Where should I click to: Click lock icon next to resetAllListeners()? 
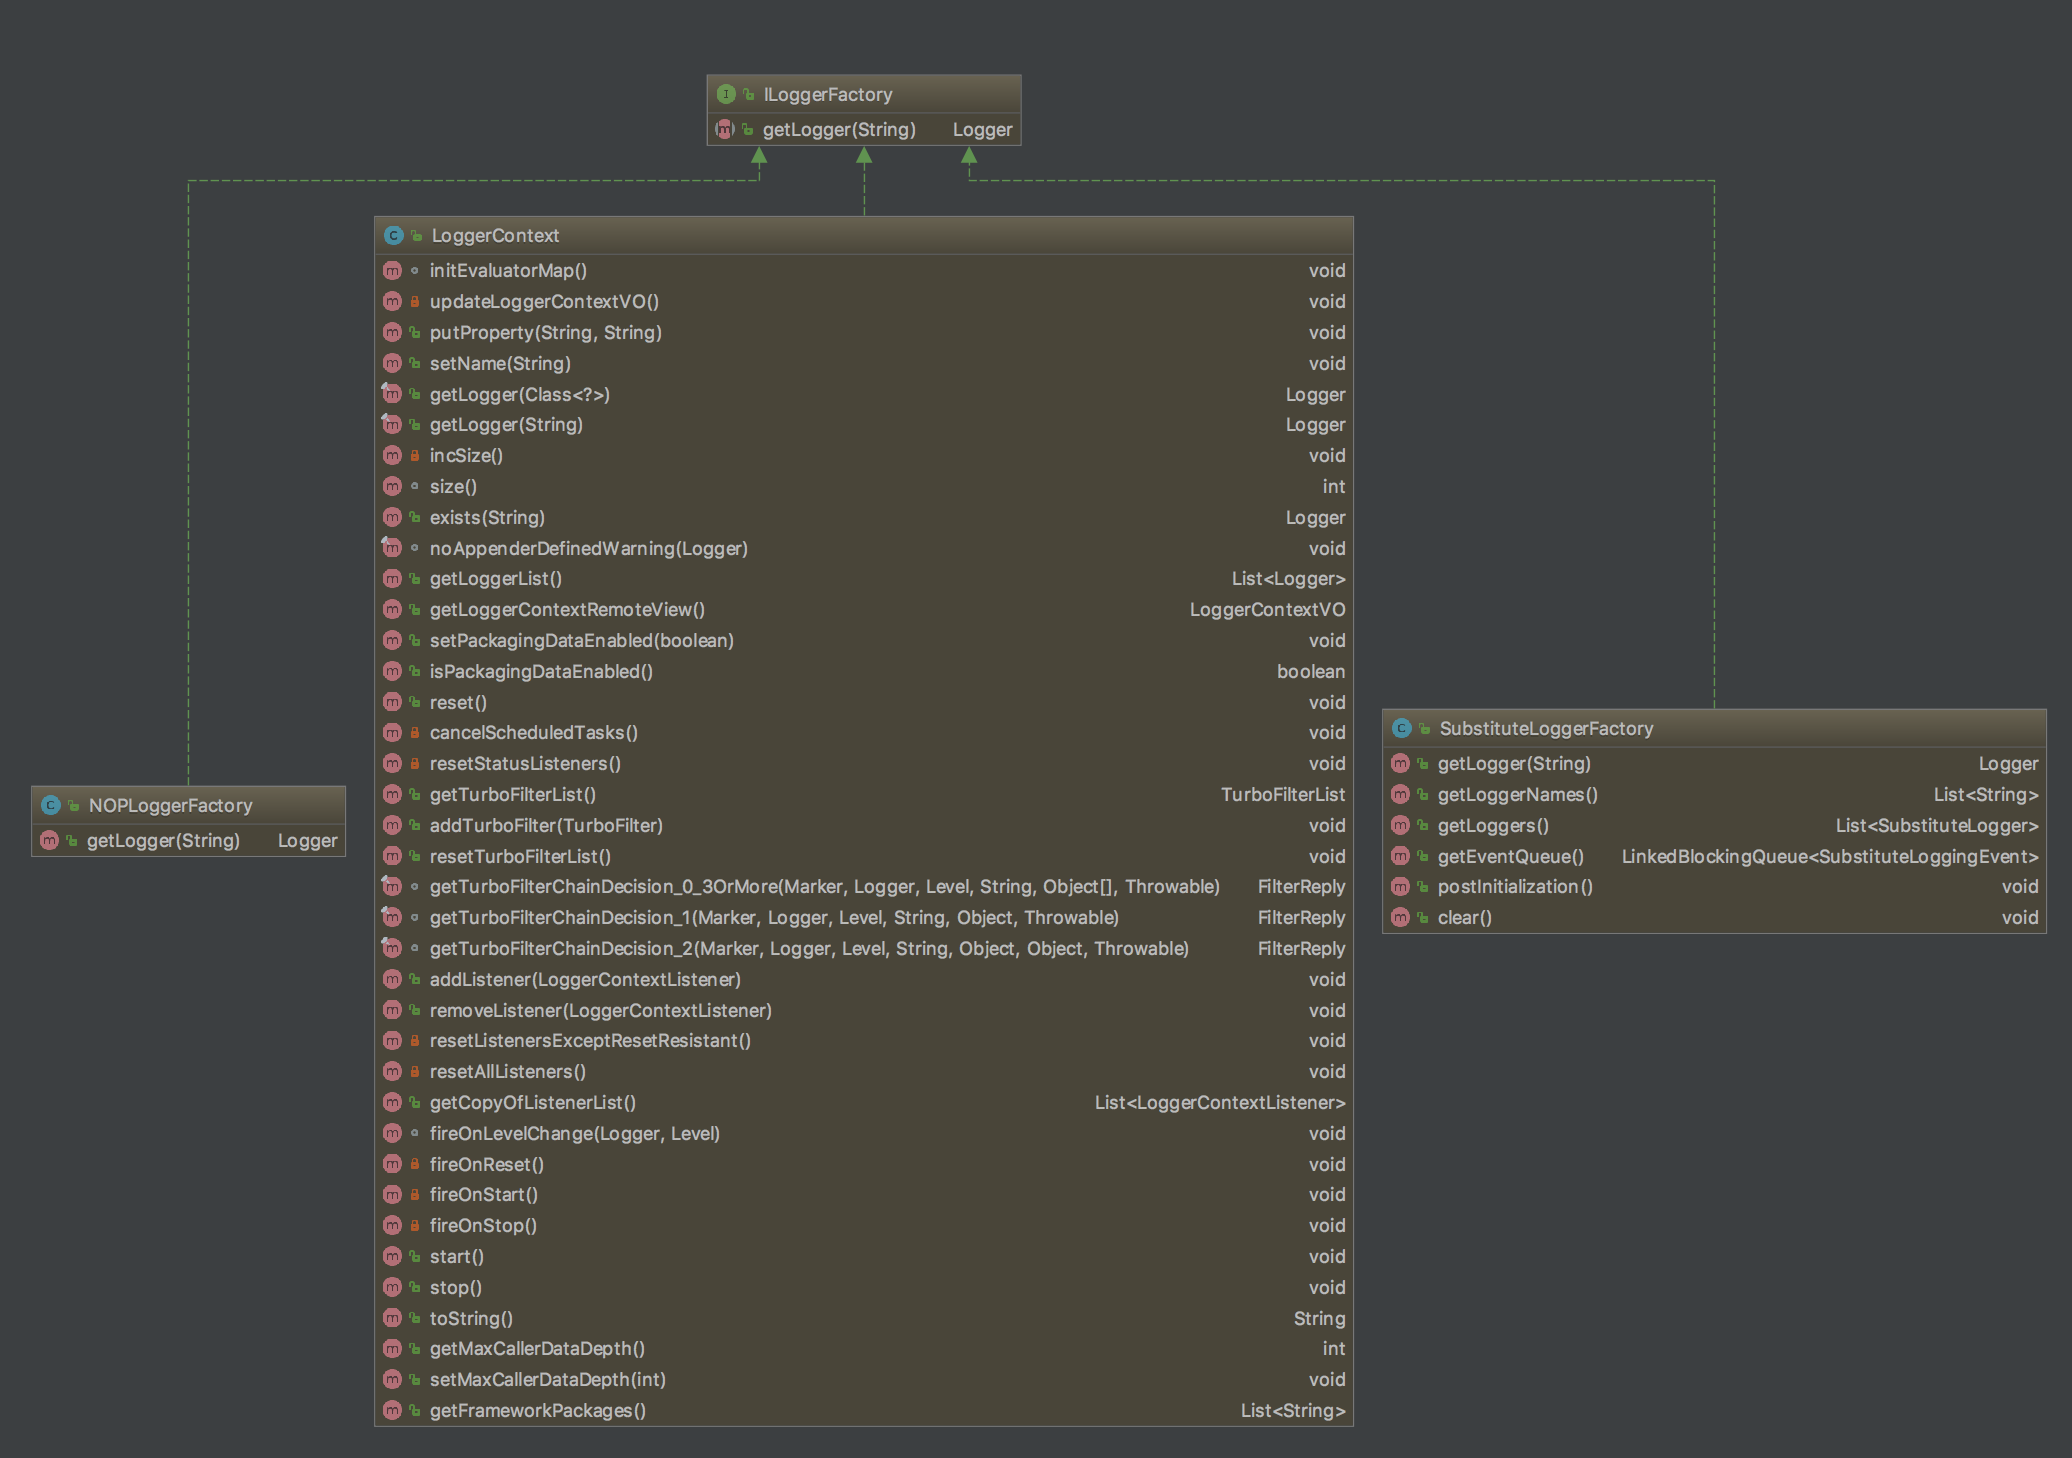[x=415, y=1071]
